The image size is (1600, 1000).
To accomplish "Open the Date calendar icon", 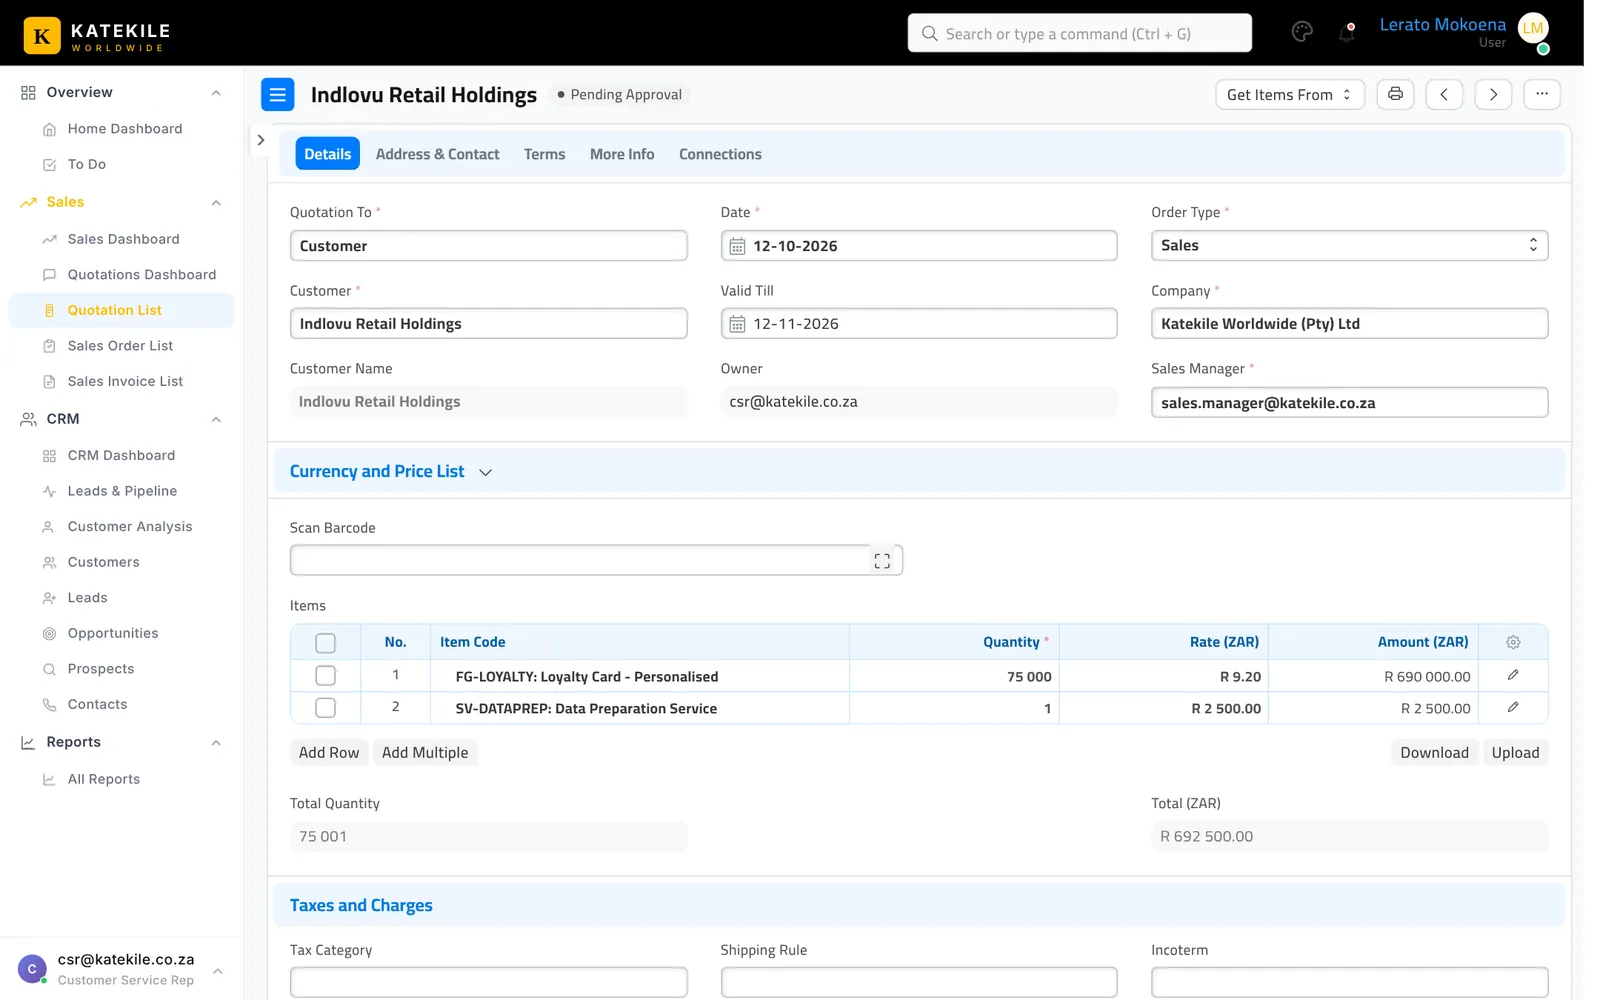I will [x=737, y=246].
